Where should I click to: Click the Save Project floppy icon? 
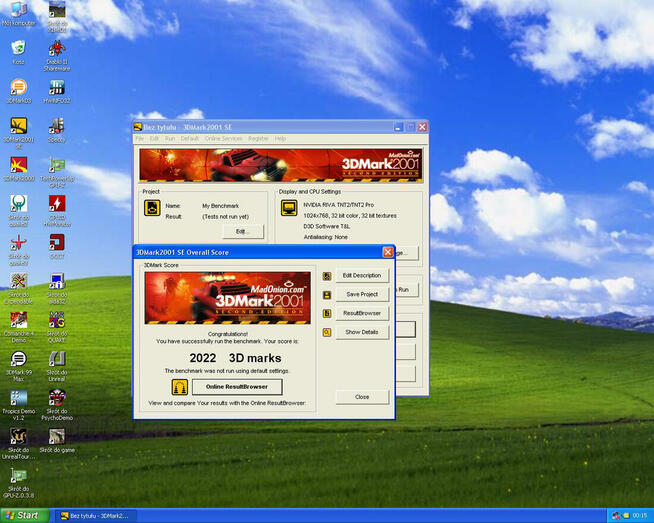pyautogui.click(x=327, y=295)
